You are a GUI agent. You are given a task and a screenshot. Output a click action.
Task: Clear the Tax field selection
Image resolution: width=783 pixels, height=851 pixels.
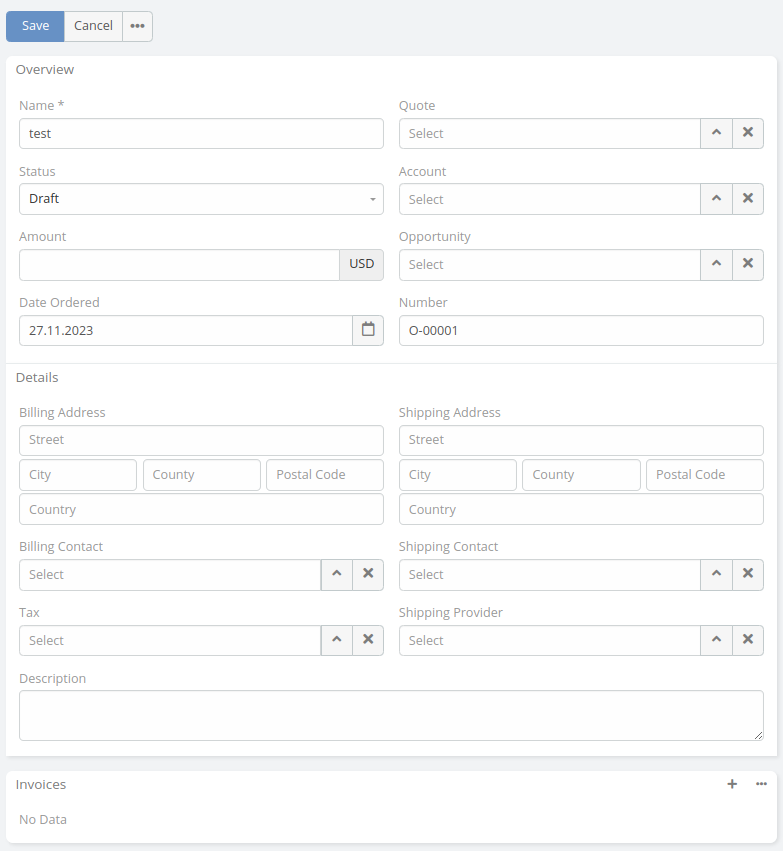pos(367,641)
